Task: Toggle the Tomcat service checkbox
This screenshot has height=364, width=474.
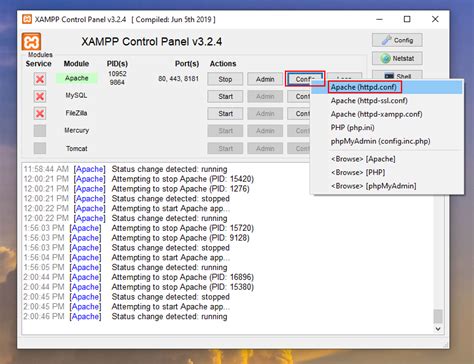Action: [x=40, y=148]
